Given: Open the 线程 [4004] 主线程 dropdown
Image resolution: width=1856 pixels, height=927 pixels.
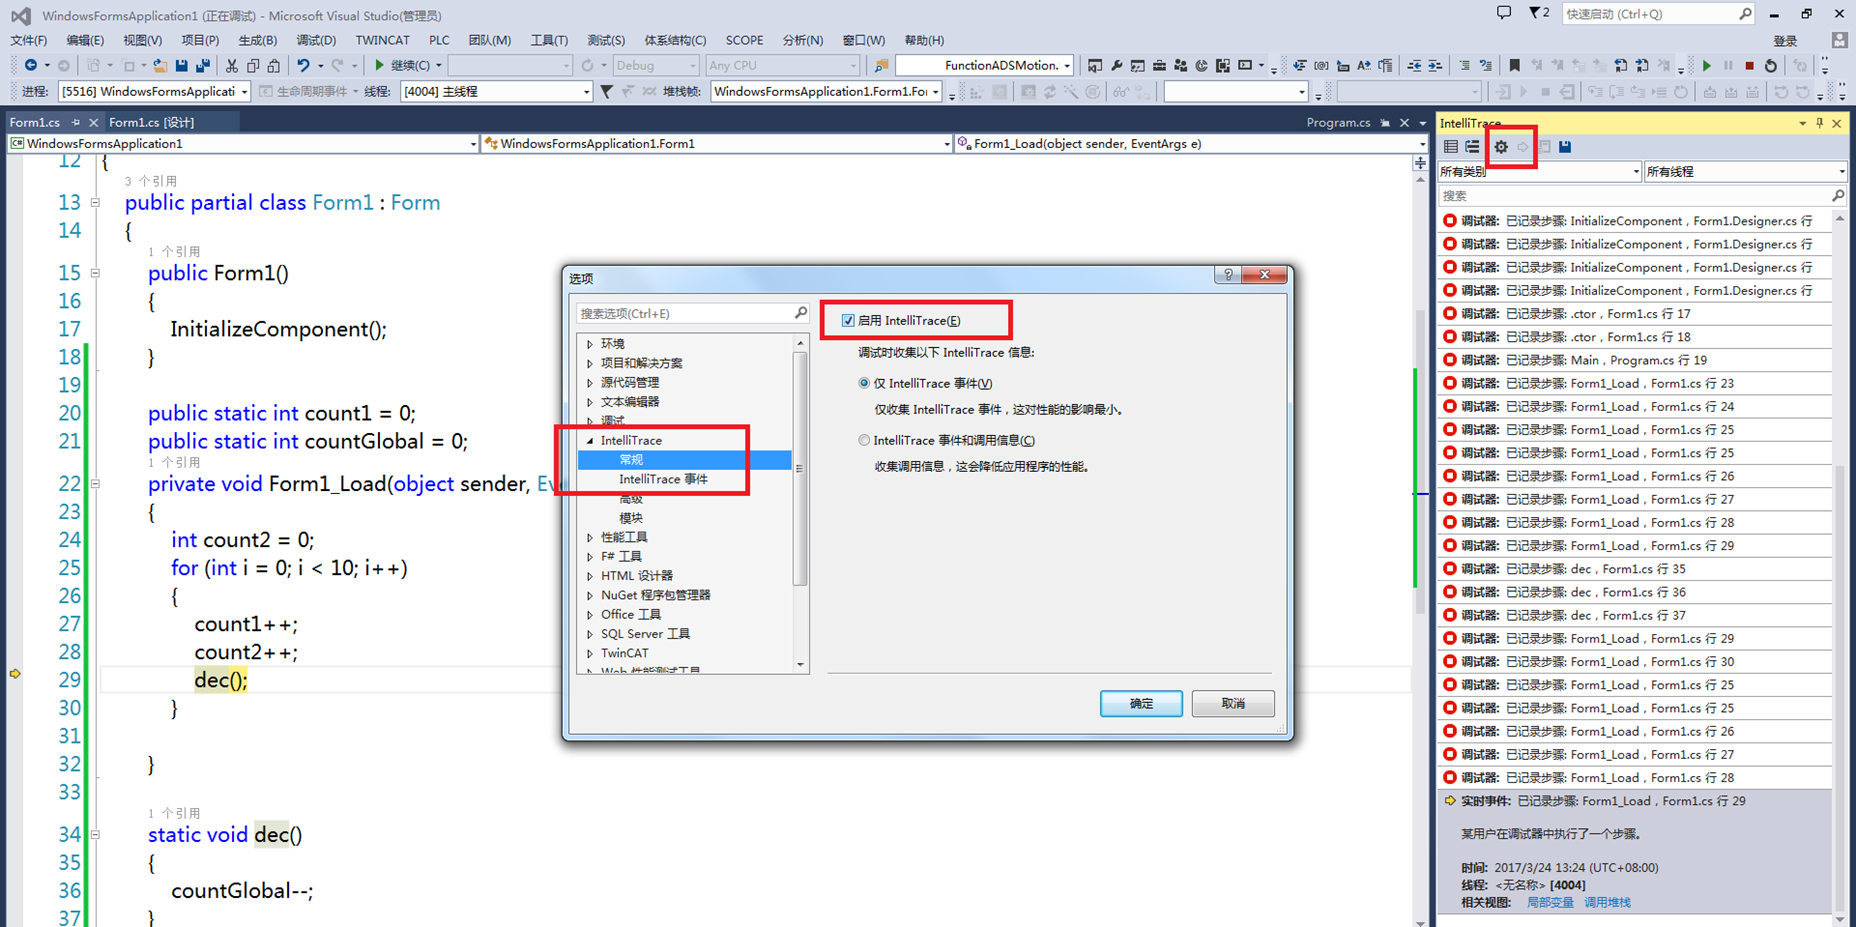Looking at the screenshot, I should pyautogui.click(x=496, y=92).
